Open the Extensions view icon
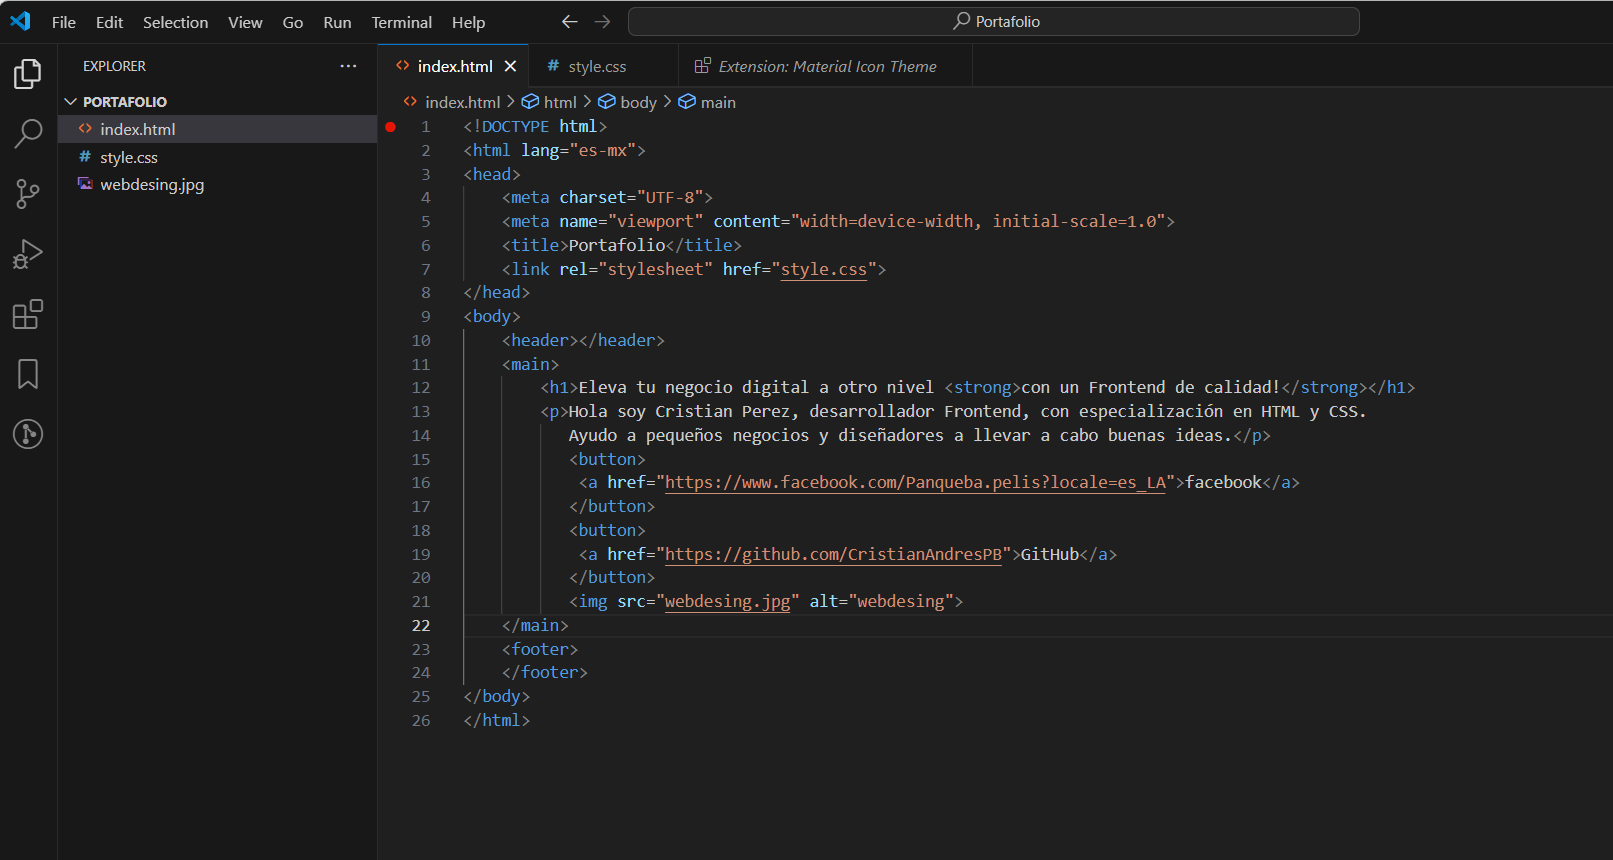Image resolution: width=1613 pixels, height=860 pixels. coord(28,314)
